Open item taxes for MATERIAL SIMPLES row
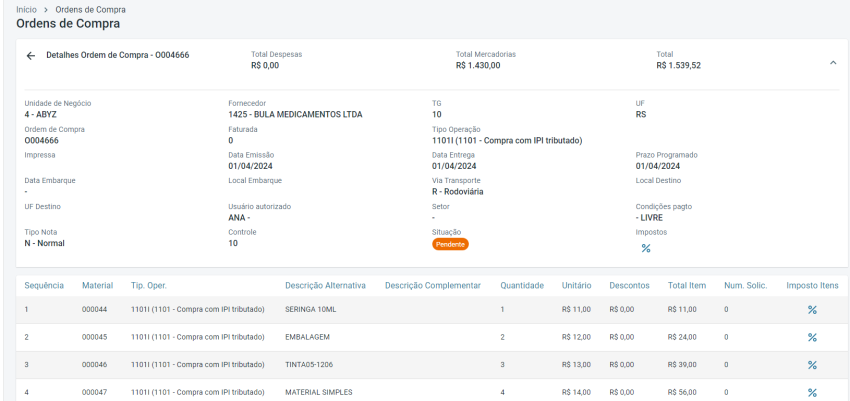Screen dimensions: 850x401 pyautogui.click(x=812, y=392)
